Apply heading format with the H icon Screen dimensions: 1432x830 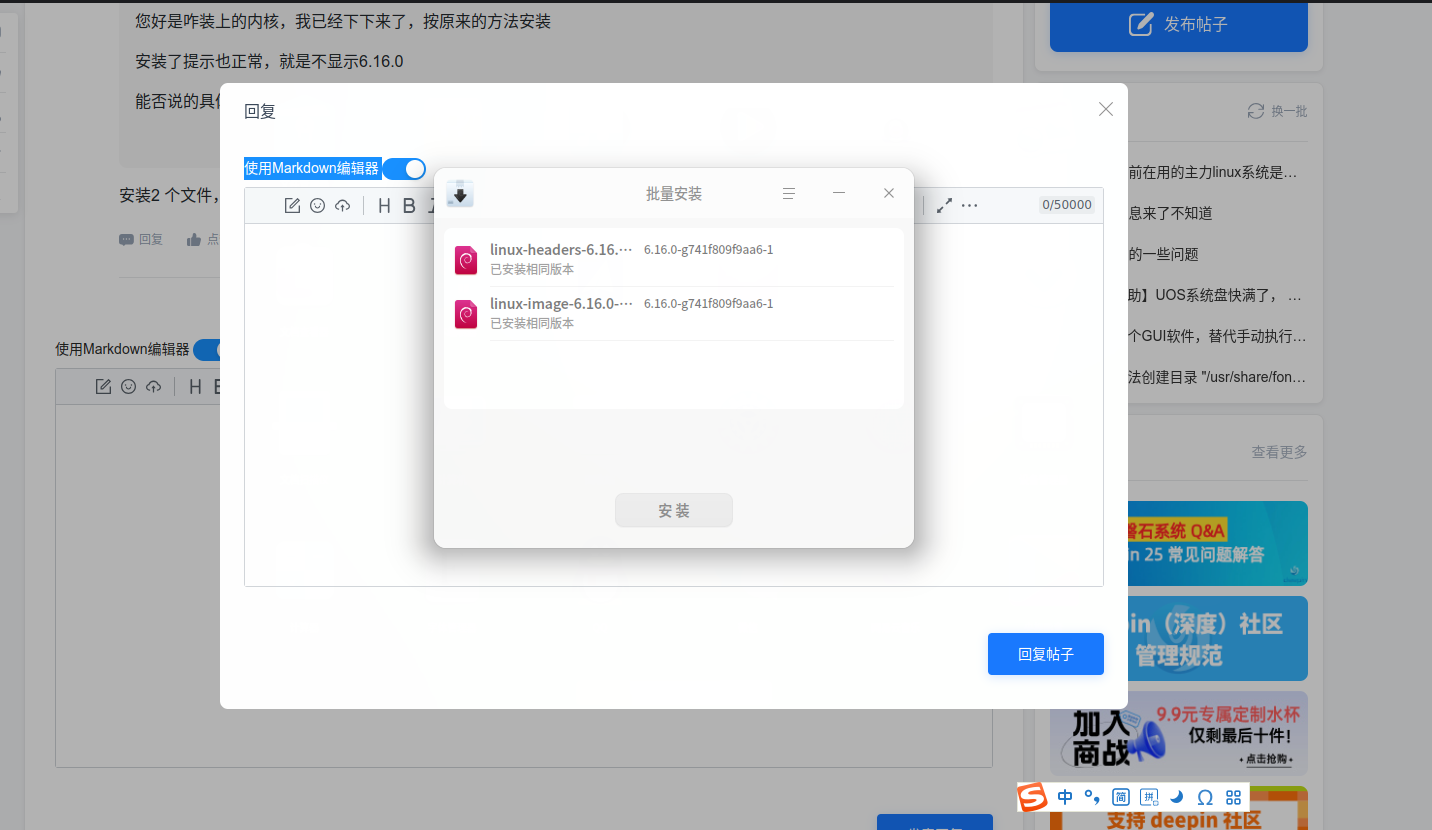point(384,205)
